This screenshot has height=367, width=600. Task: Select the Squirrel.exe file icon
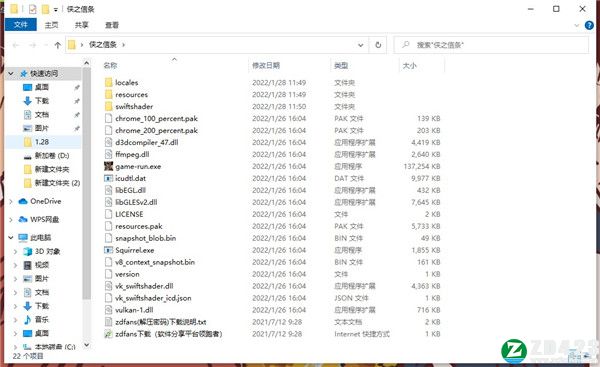(x=109, y=250)
